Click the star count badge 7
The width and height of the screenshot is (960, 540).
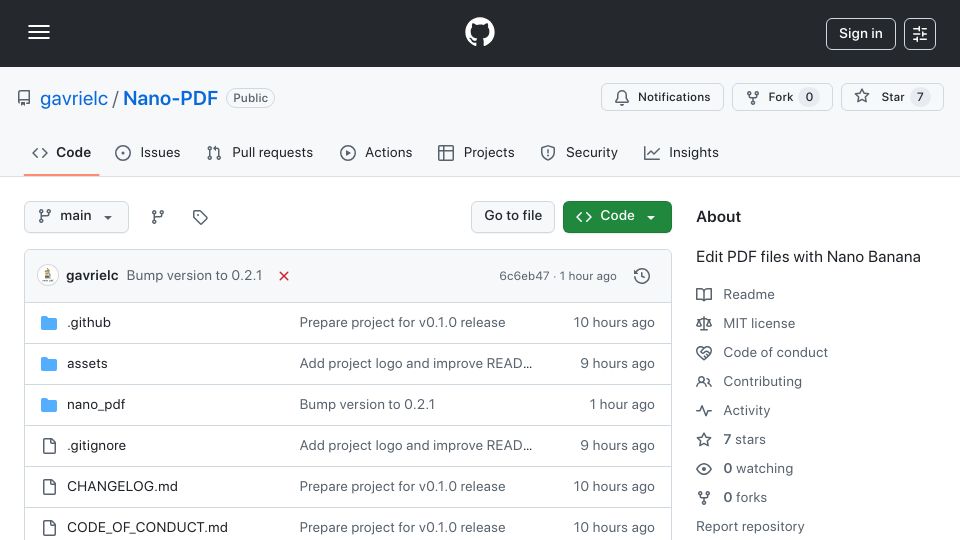coord(920,97)
